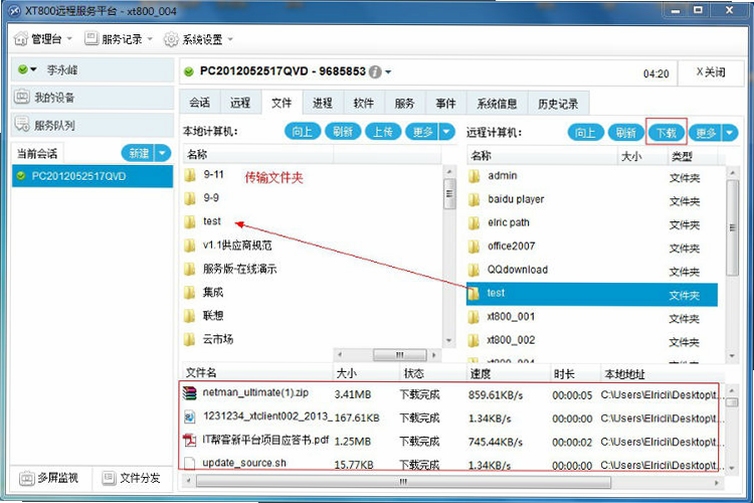
Task: Switch to the 远程 tab
Action: 240,102
